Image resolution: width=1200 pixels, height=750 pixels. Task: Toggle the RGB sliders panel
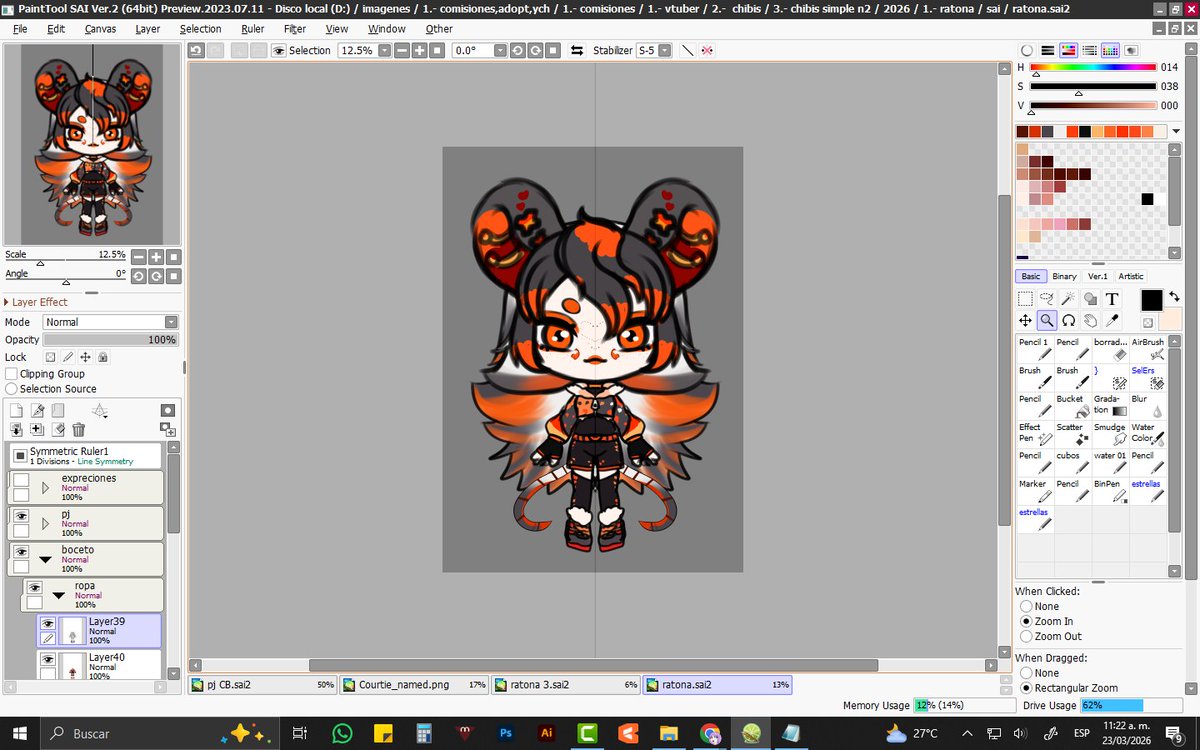(1047, 50)
